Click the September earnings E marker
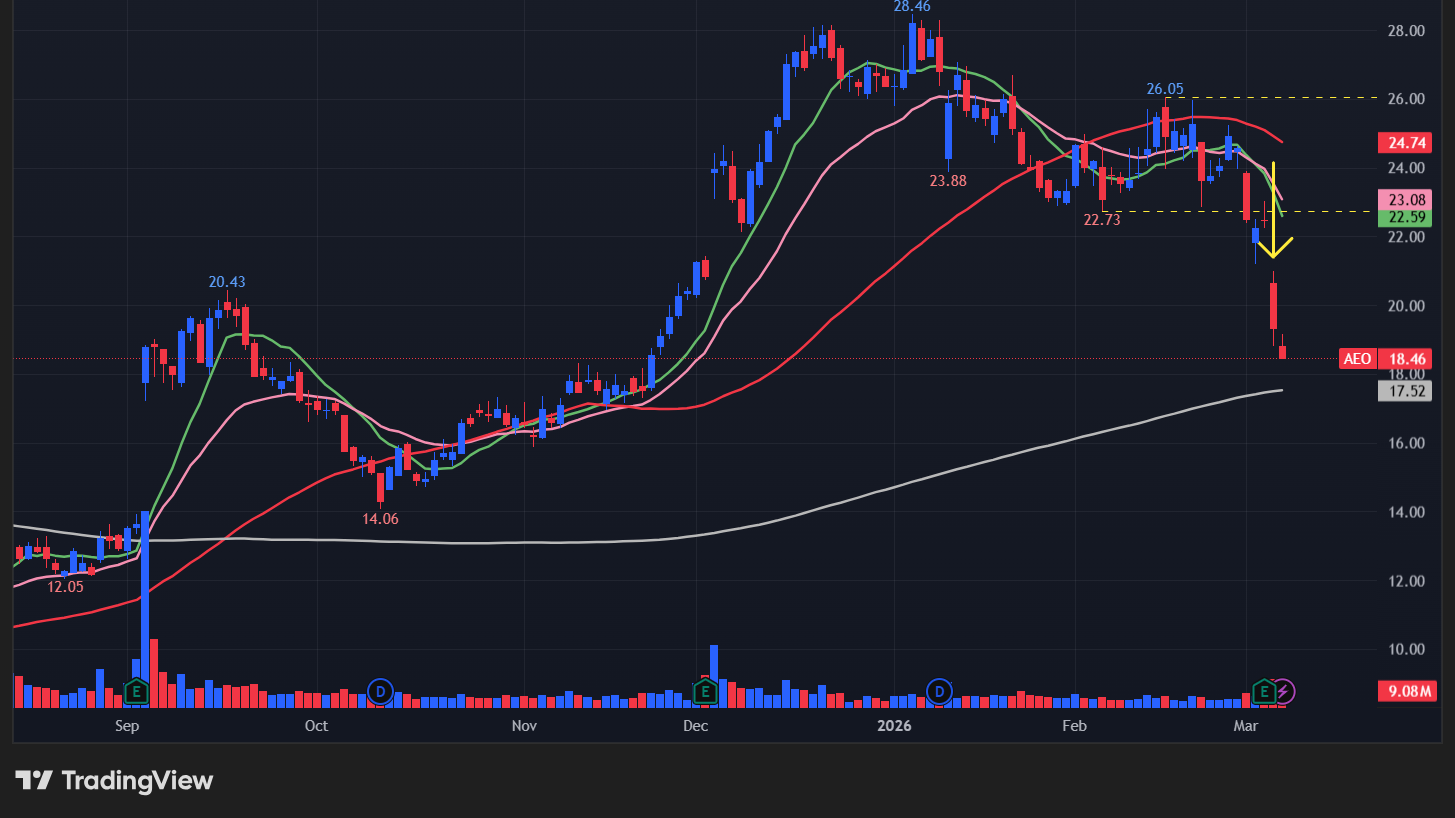The image size is (1455, 818). 137,691
